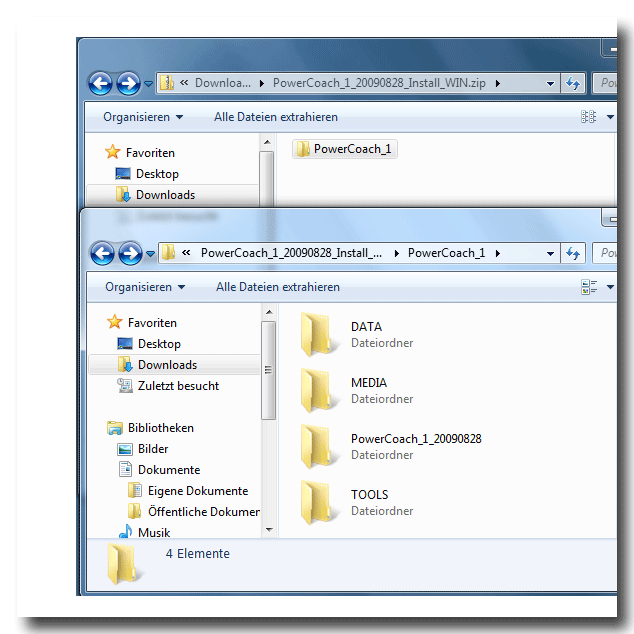This screenshot has height=634, width=634.
Task: Select Downloa... breadcrumb in rear window
Action: pos(223,83)
